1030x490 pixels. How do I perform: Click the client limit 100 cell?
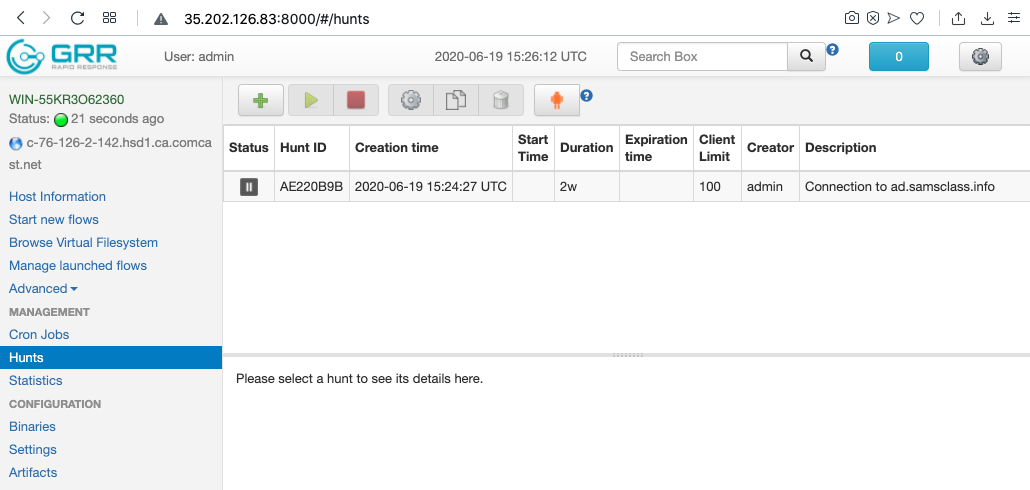[717, 187]
